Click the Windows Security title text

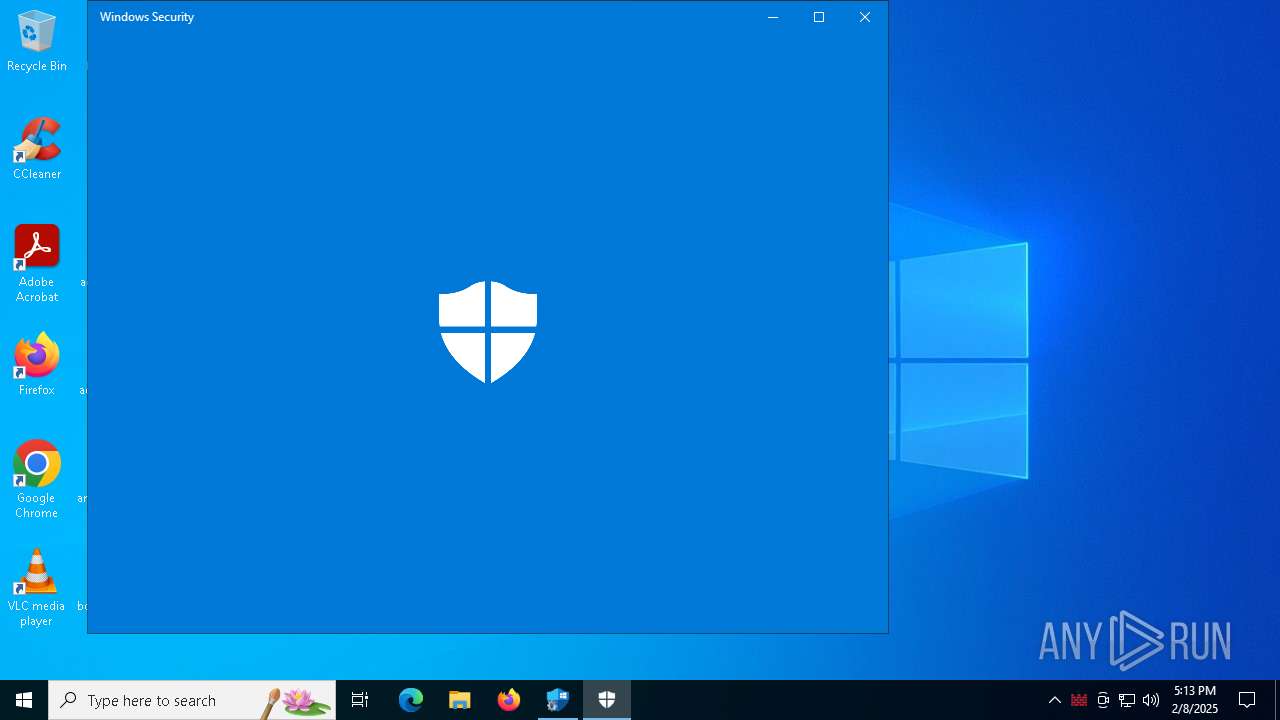click(x=147, y=17)
